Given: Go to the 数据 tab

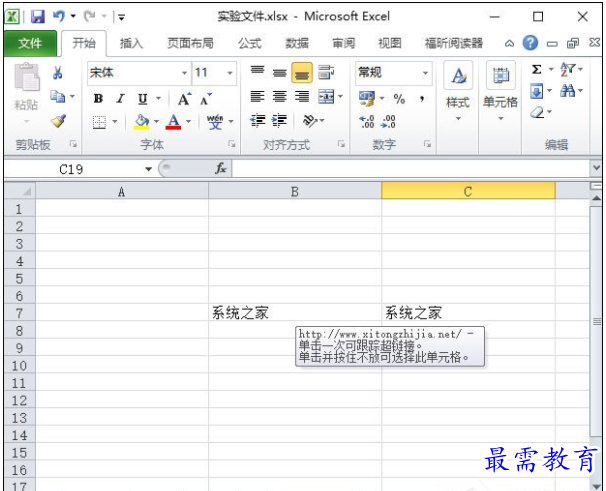Looking at the screenshot, I should click(x=297, y=43).
